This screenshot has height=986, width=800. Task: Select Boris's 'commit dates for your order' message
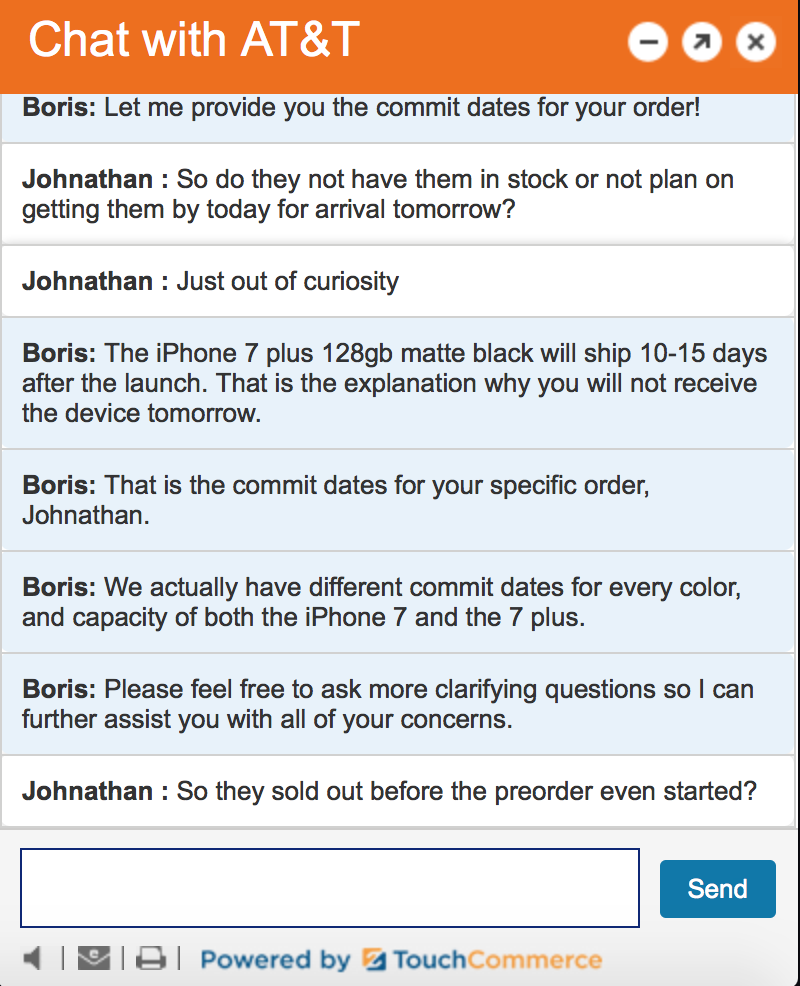point(397,118)
